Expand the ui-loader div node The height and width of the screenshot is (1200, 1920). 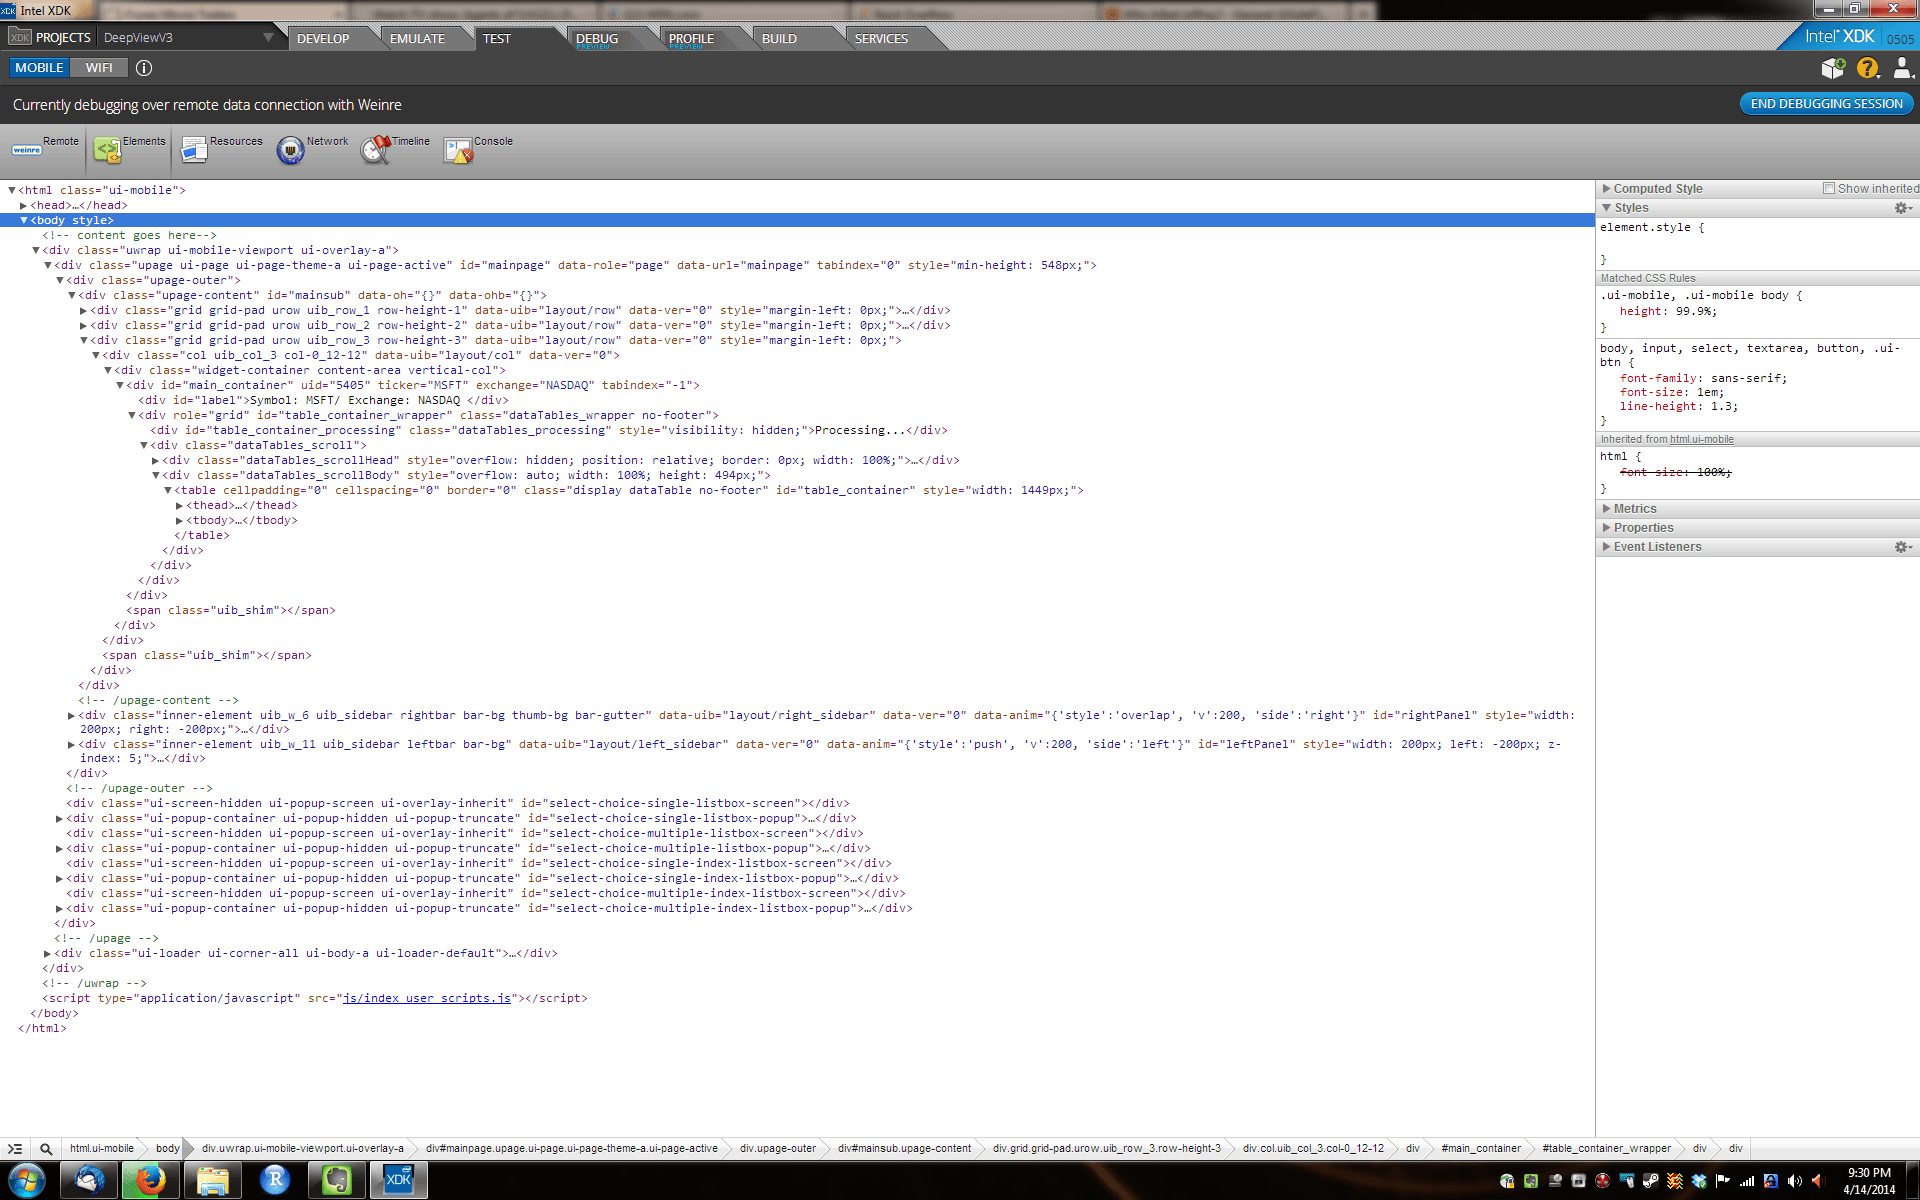pos(47,954)
